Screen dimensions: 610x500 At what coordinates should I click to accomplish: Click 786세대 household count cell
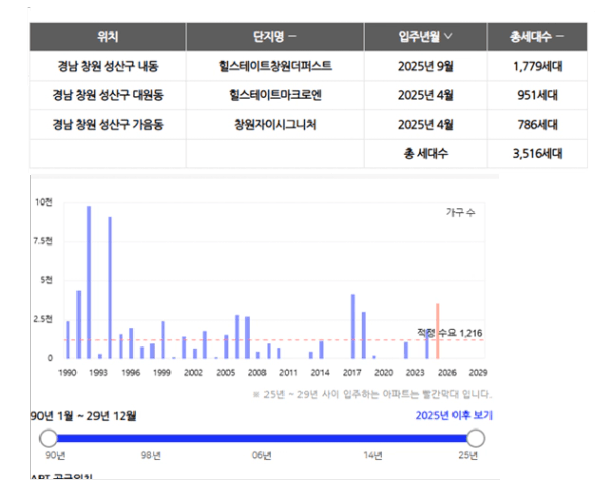537,125
